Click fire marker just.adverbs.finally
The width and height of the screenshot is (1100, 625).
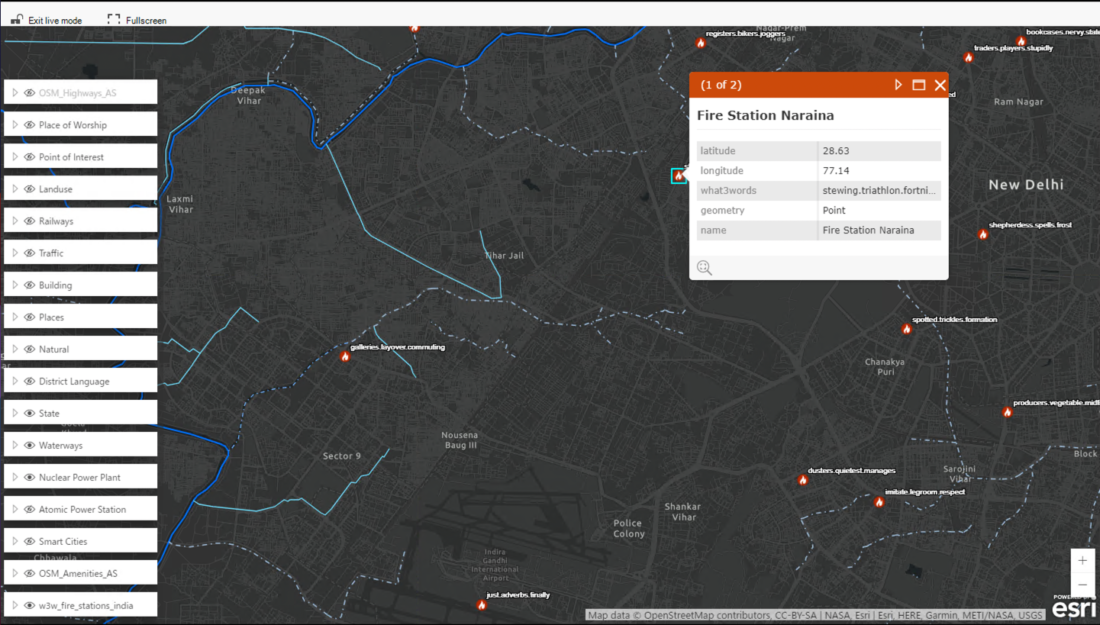point(481,605)
